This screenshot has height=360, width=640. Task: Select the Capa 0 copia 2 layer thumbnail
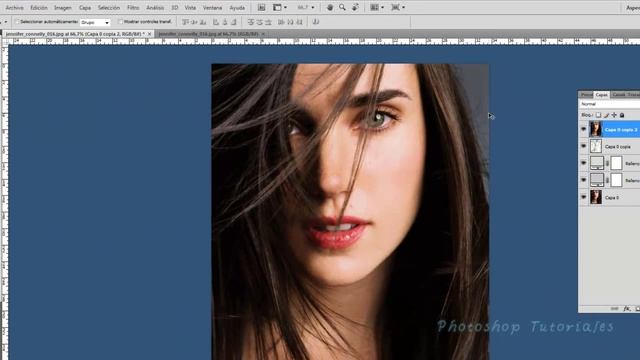[x=596, y=129]
